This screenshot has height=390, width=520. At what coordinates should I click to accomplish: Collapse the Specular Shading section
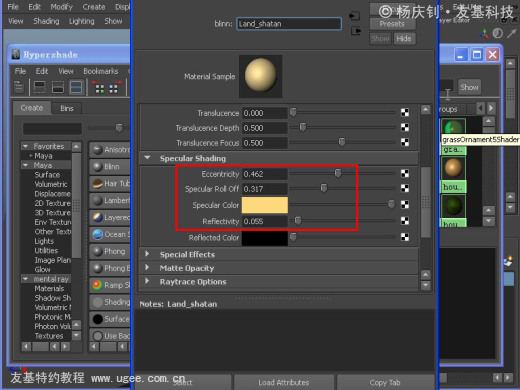pyautogui.click(x=147, y=158)
